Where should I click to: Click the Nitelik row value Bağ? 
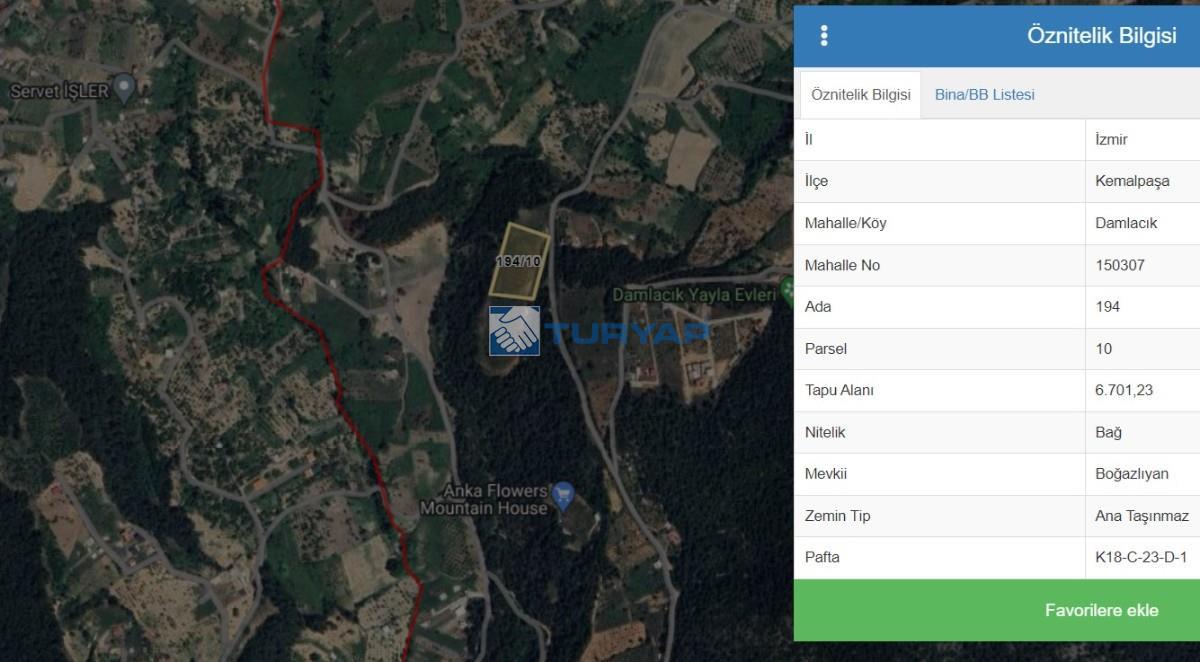pyautogui.click(x=1108, y=432)
